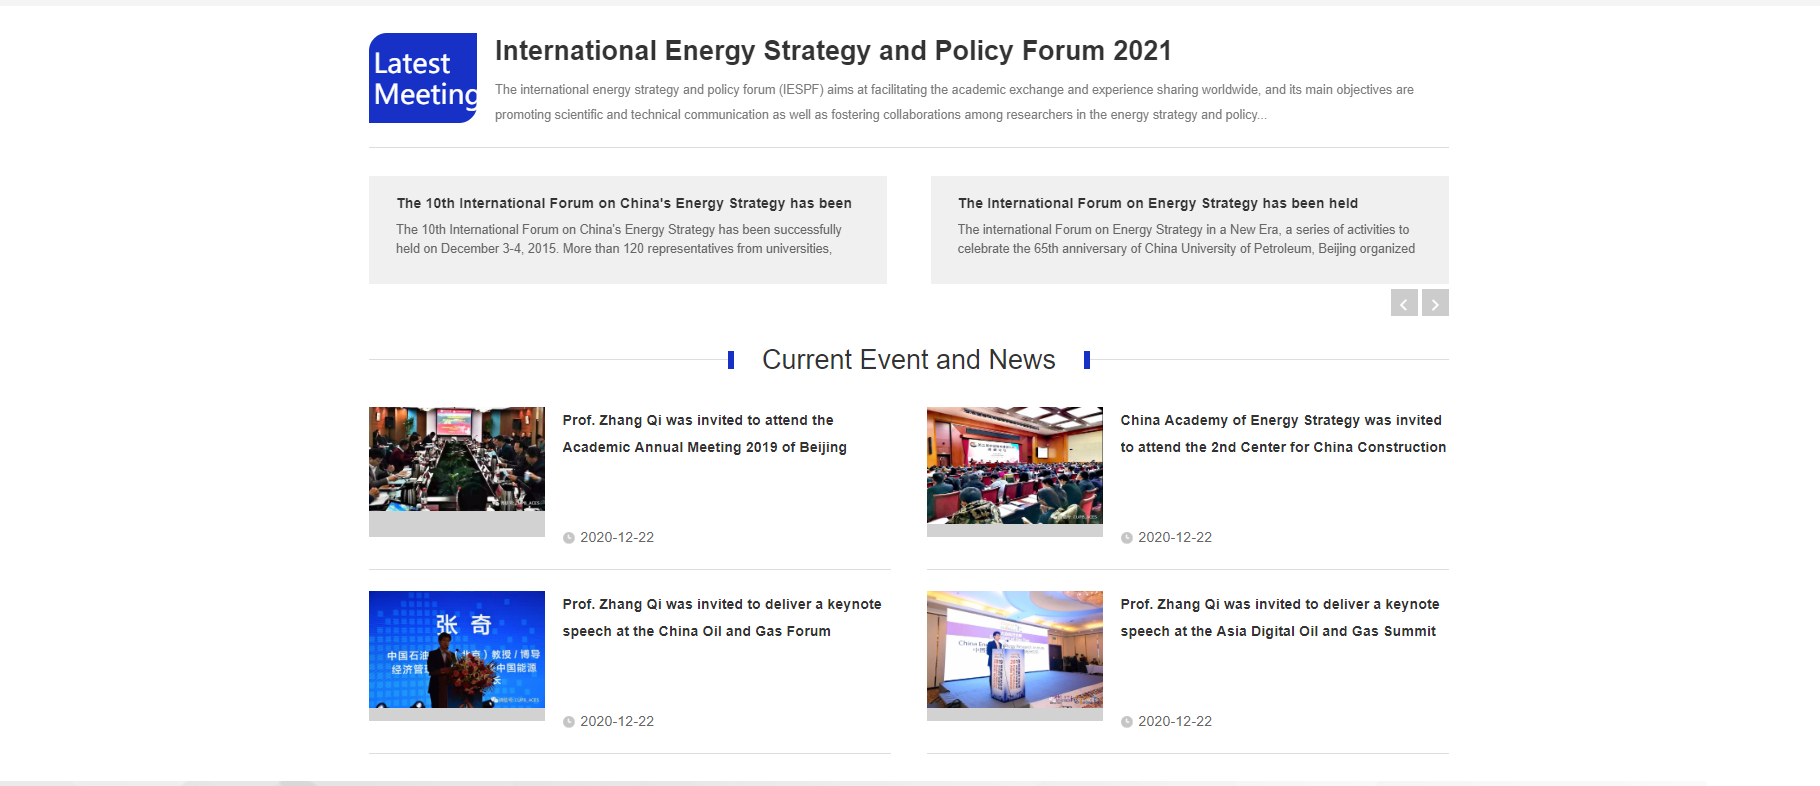Advance to next meeting carousel slide
1820x786 pixels.
(x=1435, y=303)
